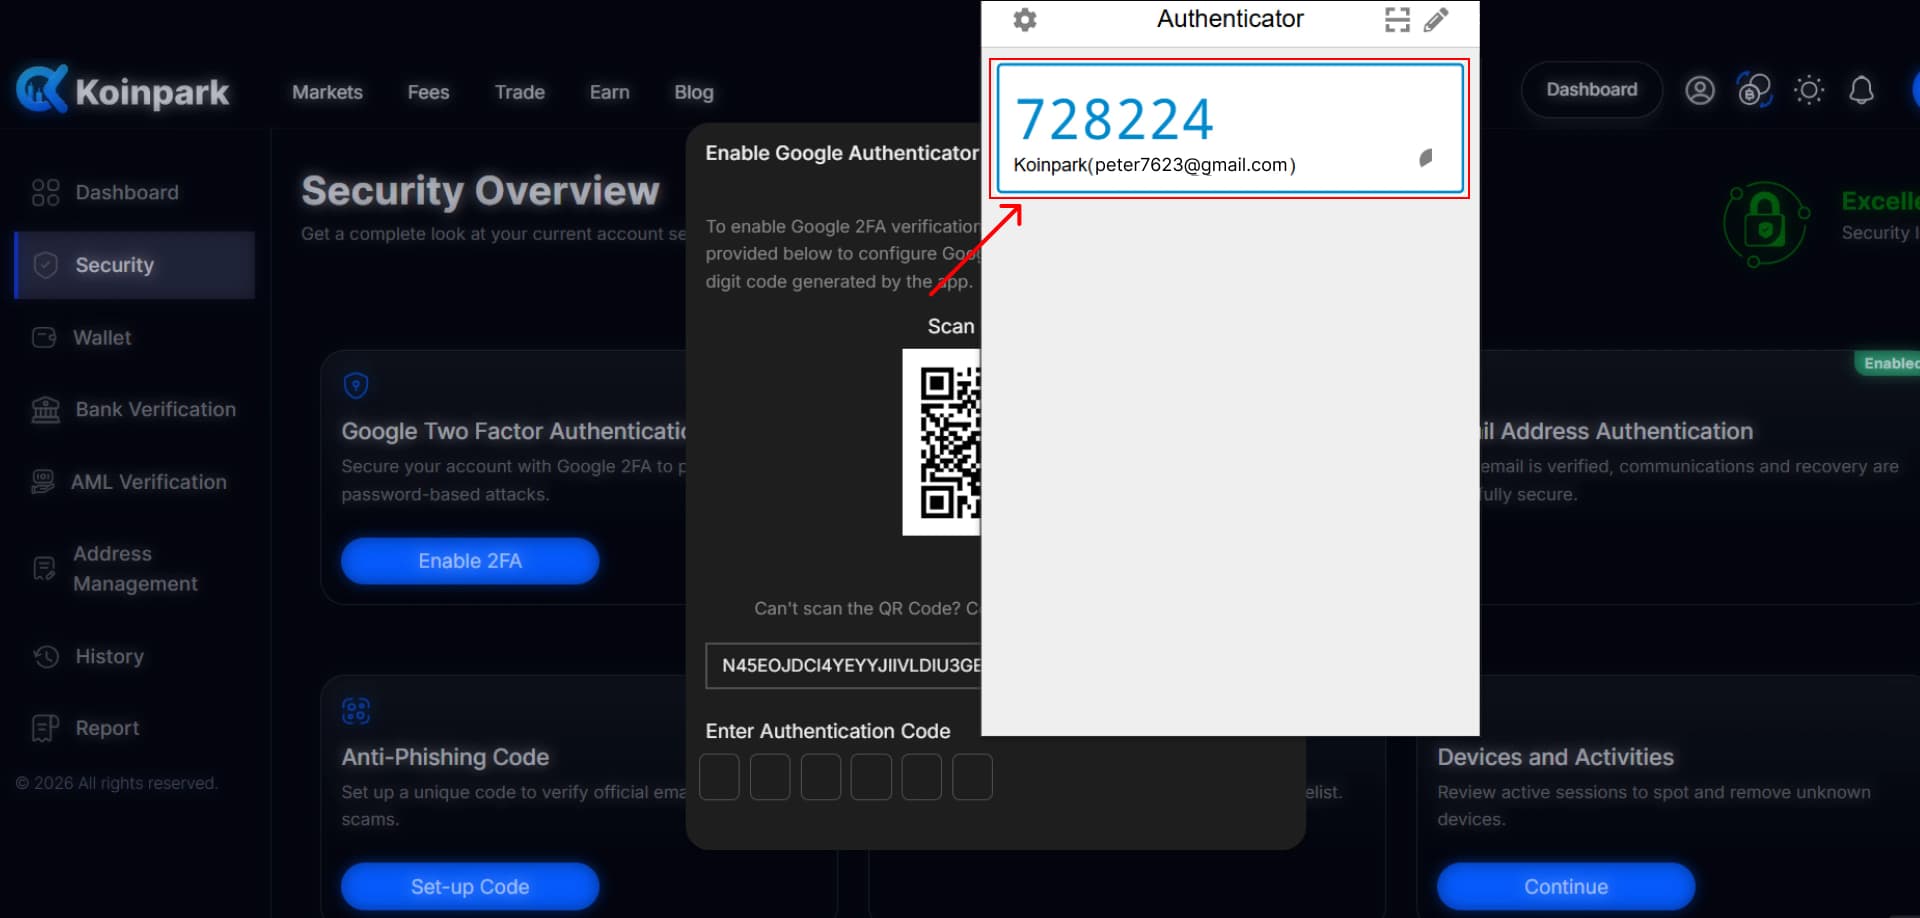Visit the Blog link
Image resolution: width=1920 pixels, height=918 pixels.
(x=694, y=92)
